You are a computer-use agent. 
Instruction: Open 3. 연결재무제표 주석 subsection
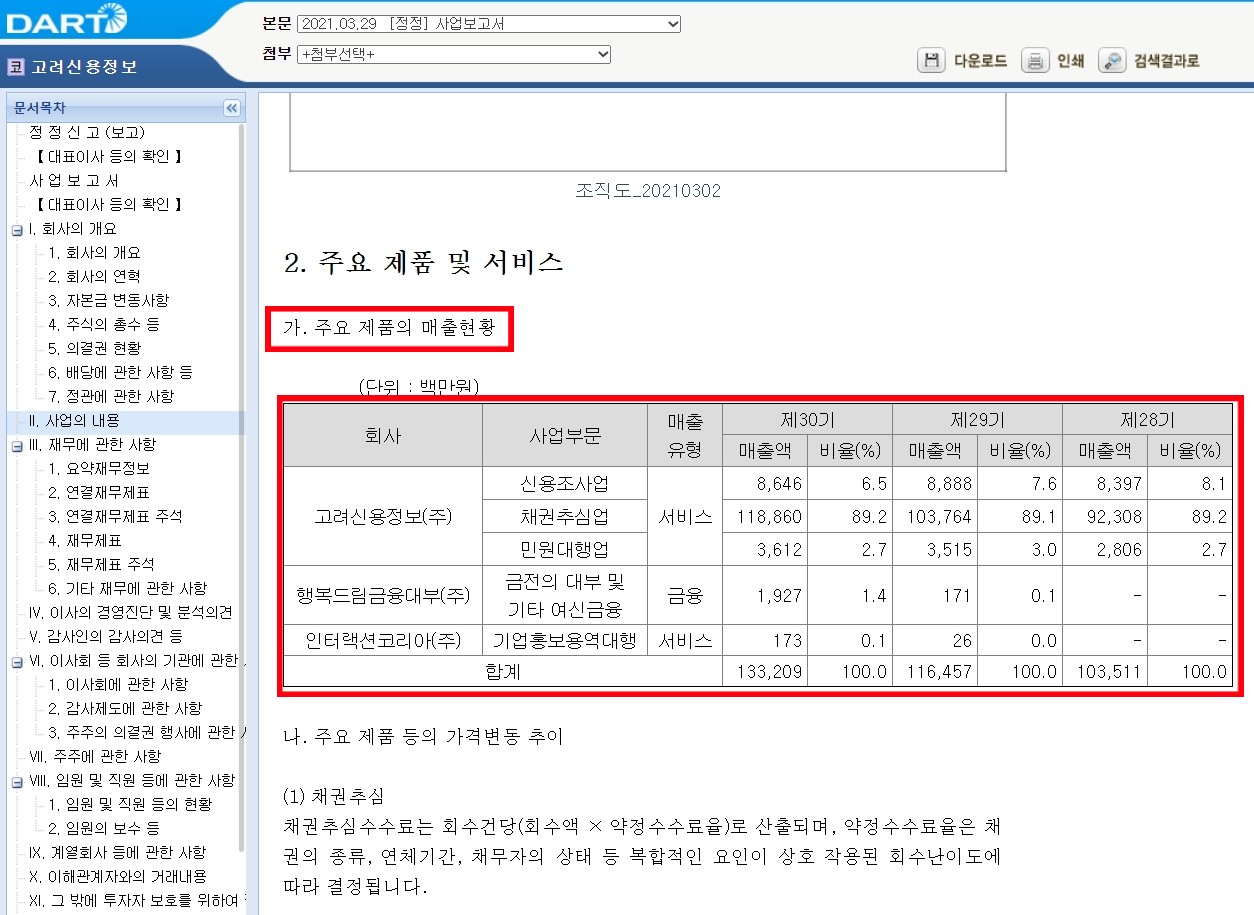pyautogui.click(x=115, y=516)
